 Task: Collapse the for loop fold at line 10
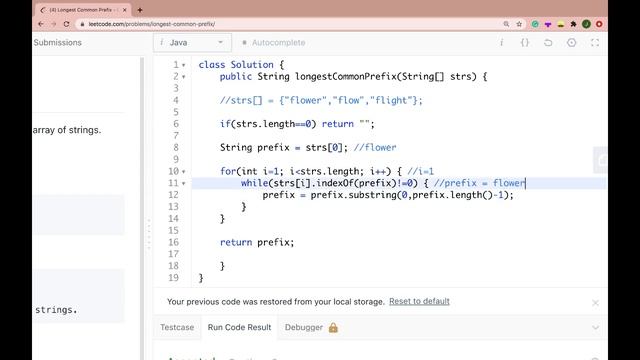pos(184,172)
